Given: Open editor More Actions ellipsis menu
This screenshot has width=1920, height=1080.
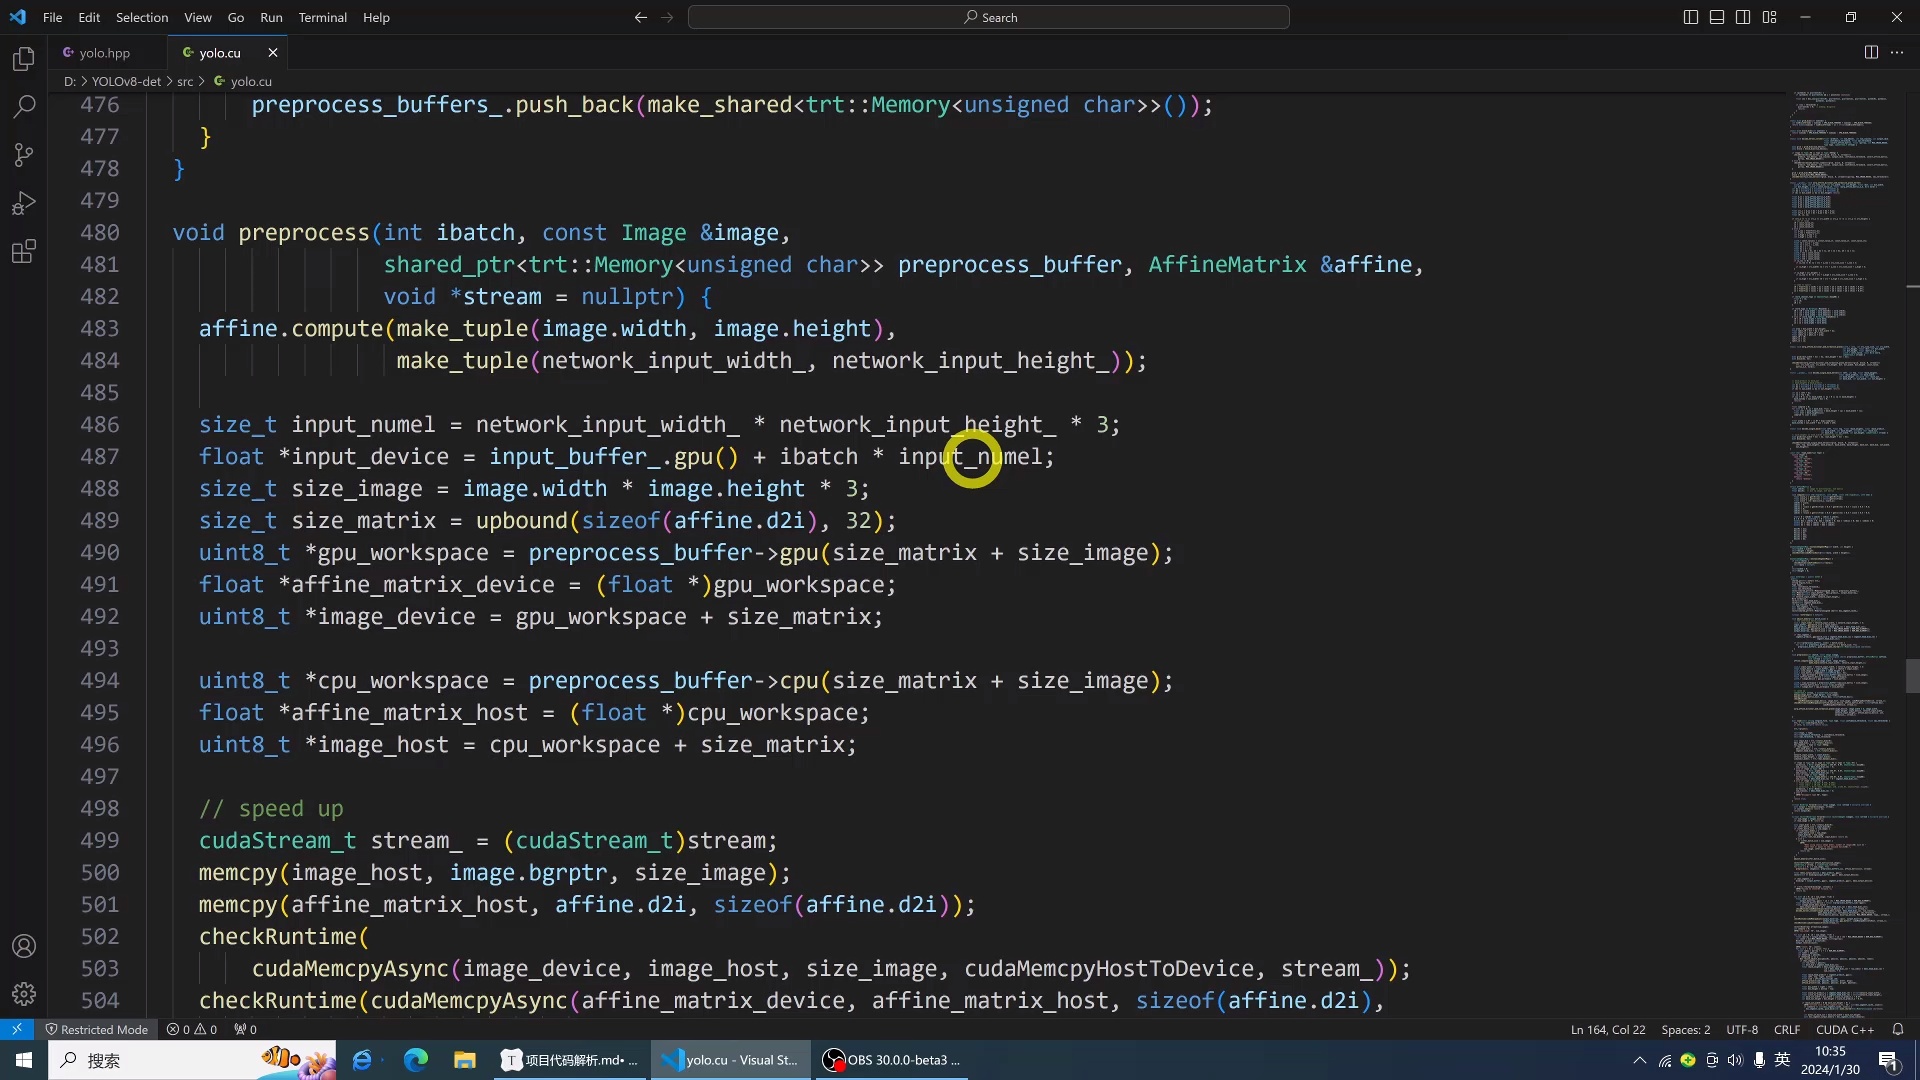Looking at the screenshot, I should coord(1897,53).
